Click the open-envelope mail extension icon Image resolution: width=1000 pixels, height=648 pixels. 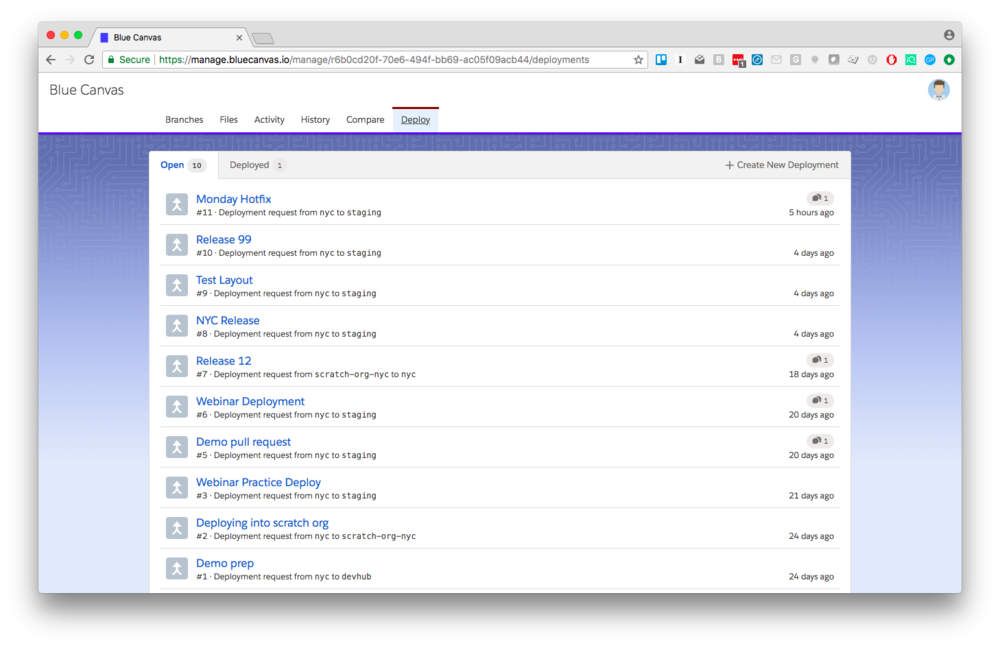point(700,60)
